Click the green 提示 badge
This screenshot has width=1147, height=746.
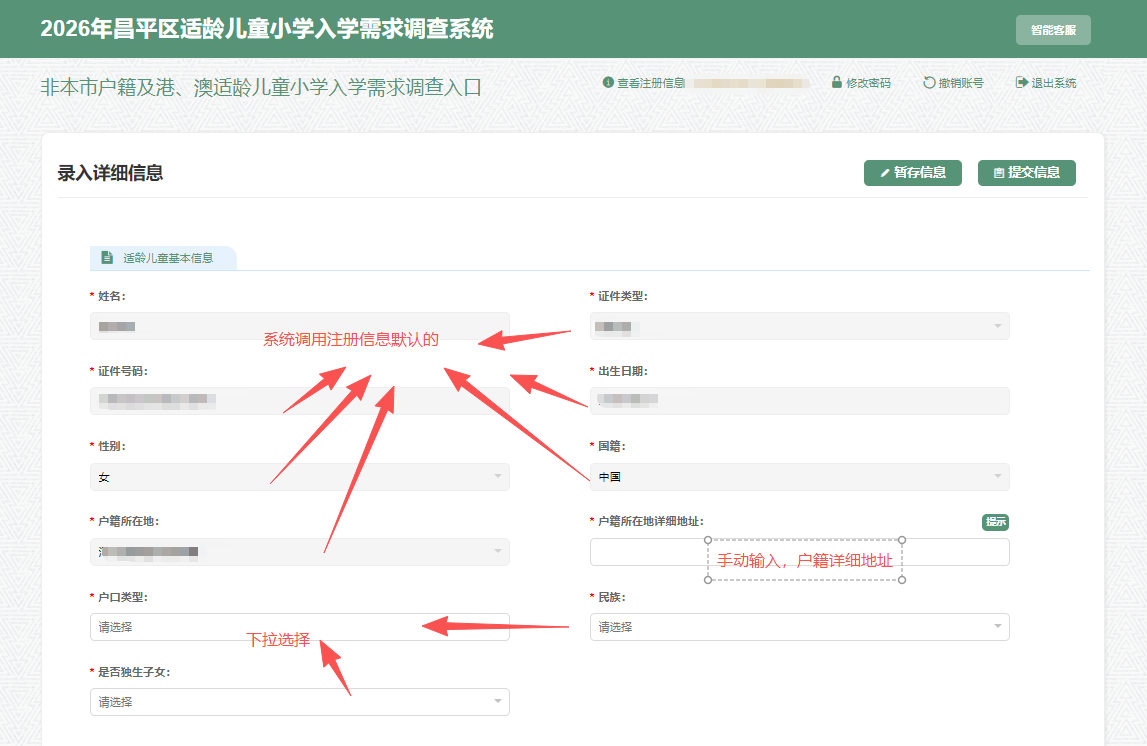point(995,522)
